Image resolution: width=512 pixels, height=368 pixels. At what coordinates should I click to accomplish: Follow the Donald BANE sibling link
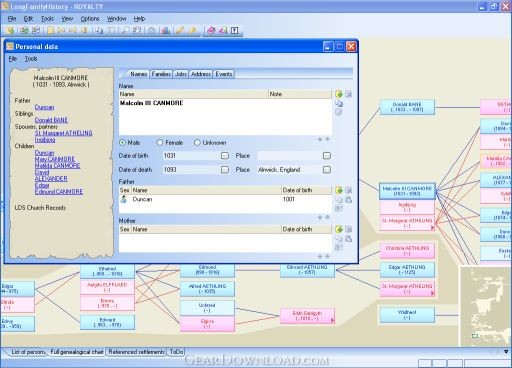click(x=51, y=120)
